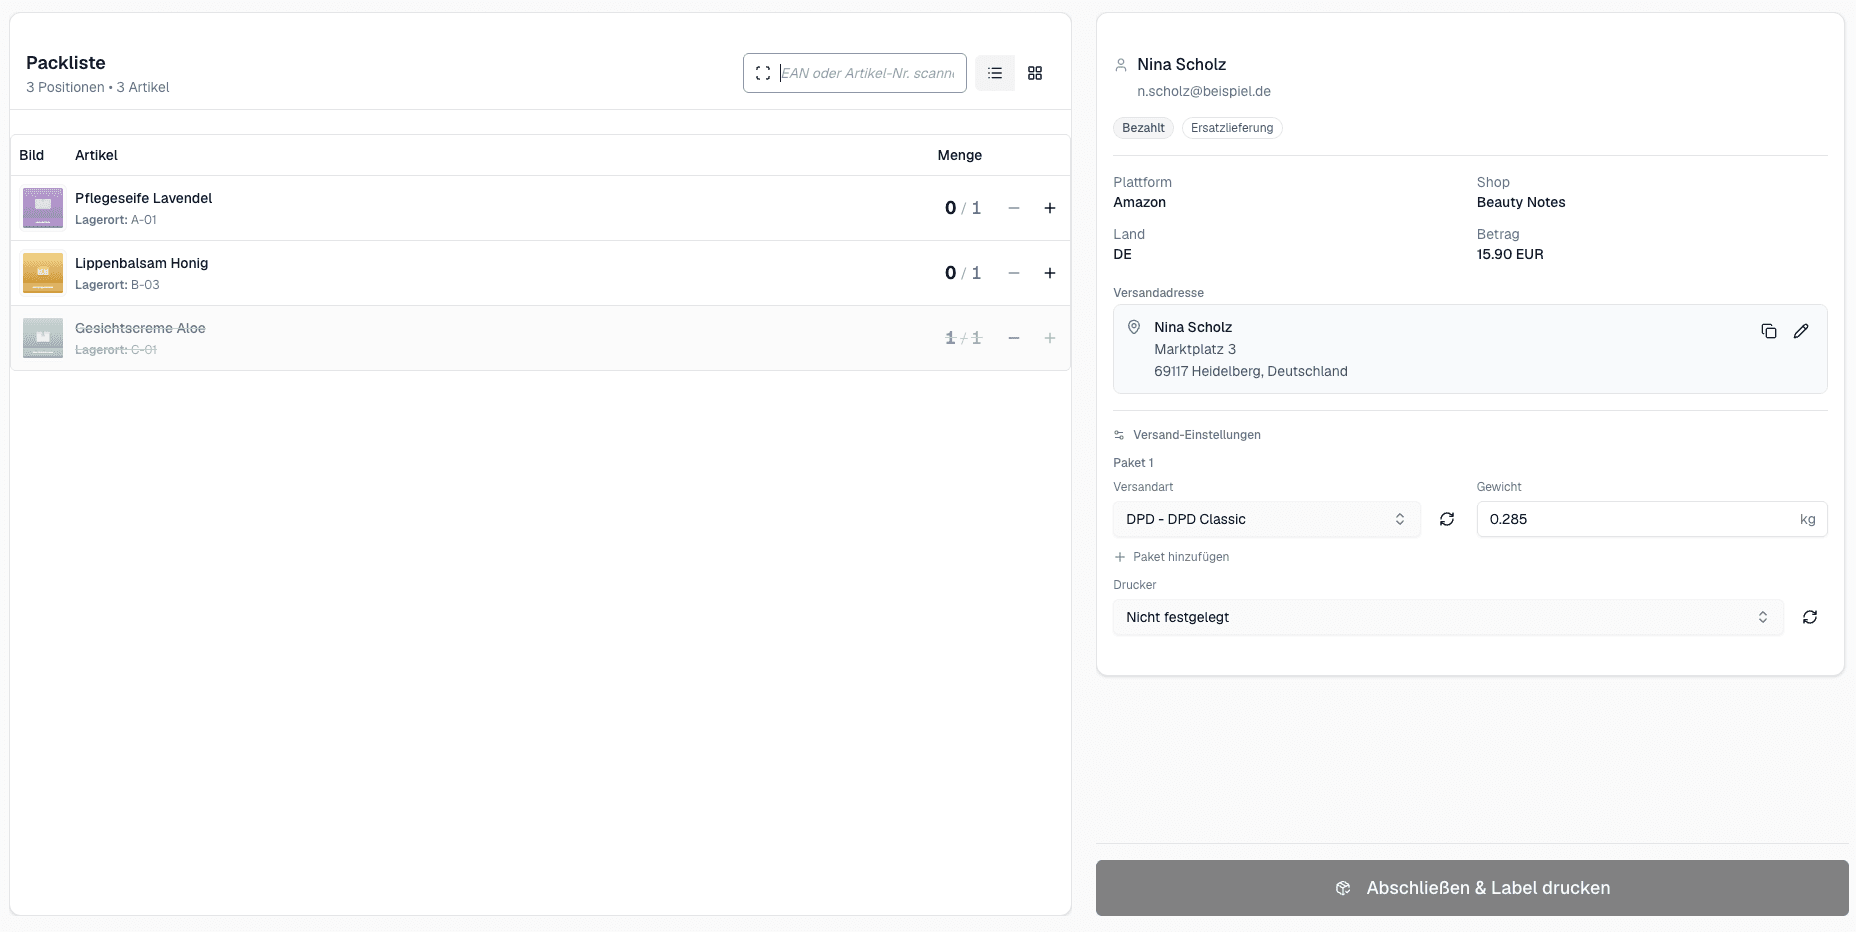Focus the Gewicht weight input field
1856x932 pixels.
1652,519
